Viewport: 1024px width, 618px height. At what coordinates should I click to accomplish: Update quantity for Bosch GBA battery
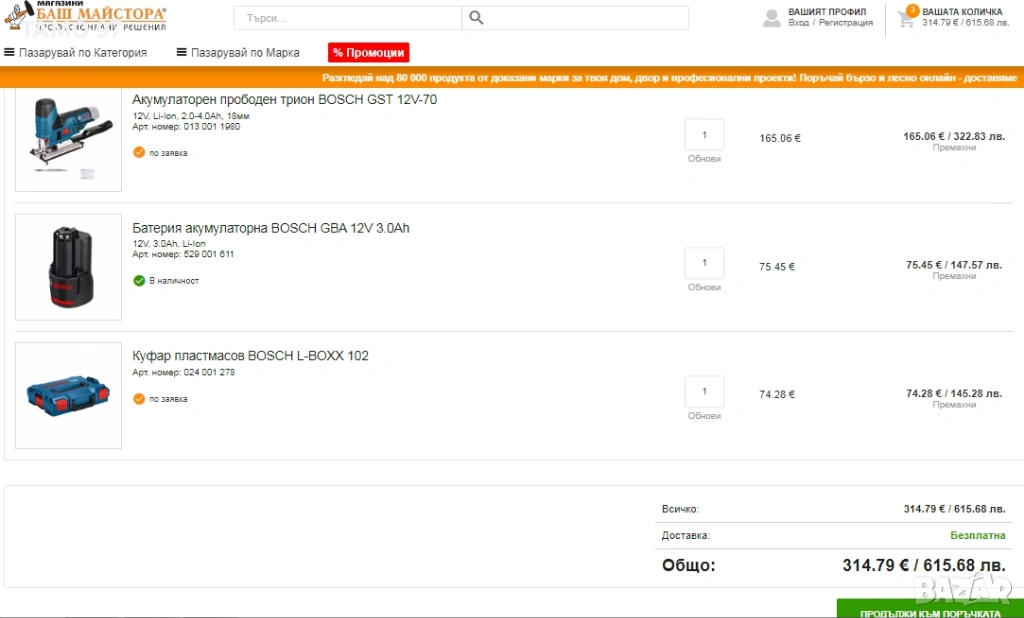(704, 287)
